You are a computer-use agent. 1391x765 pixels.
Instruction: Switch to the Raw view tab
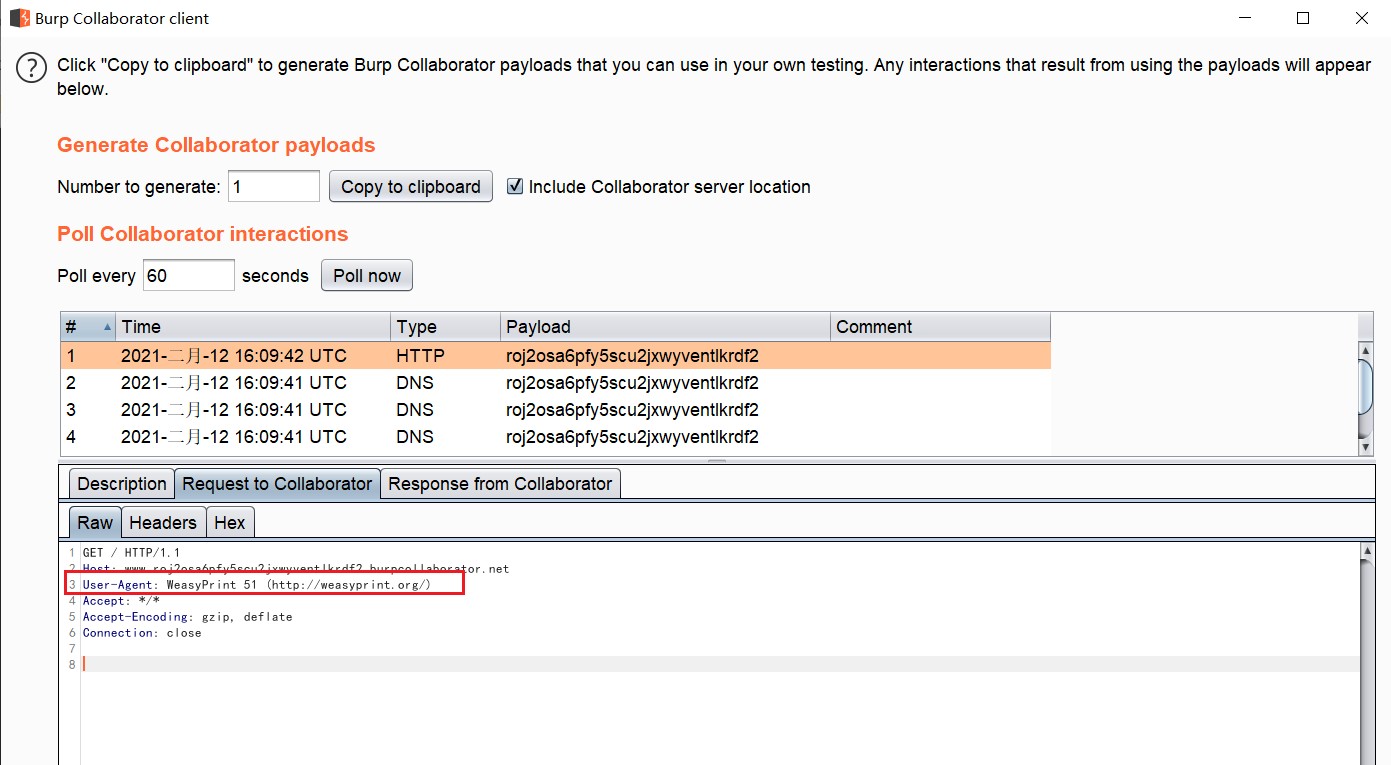coord(95,522)
